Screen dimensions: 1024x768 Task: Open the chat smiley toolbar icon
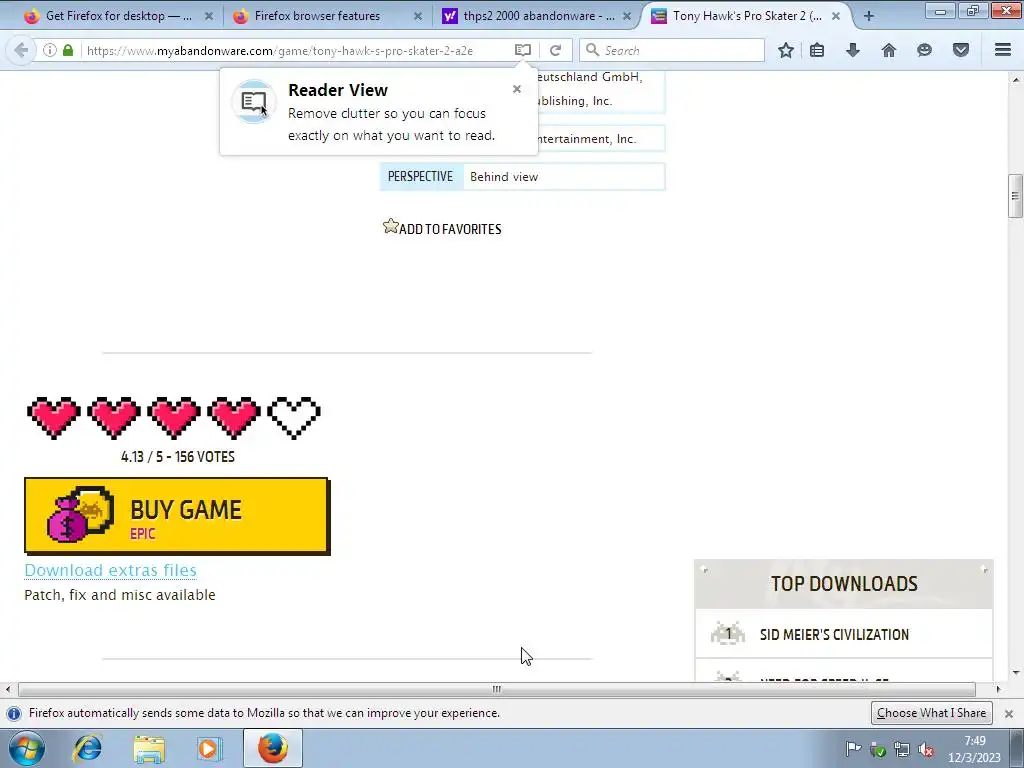point(924,50)
